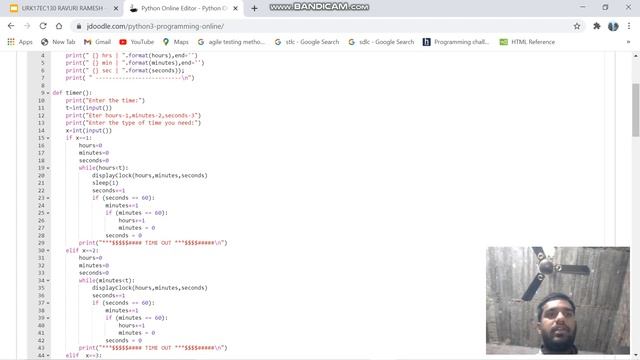
Task: Open the Apps grid shortcut
Action: pos(20,42)
